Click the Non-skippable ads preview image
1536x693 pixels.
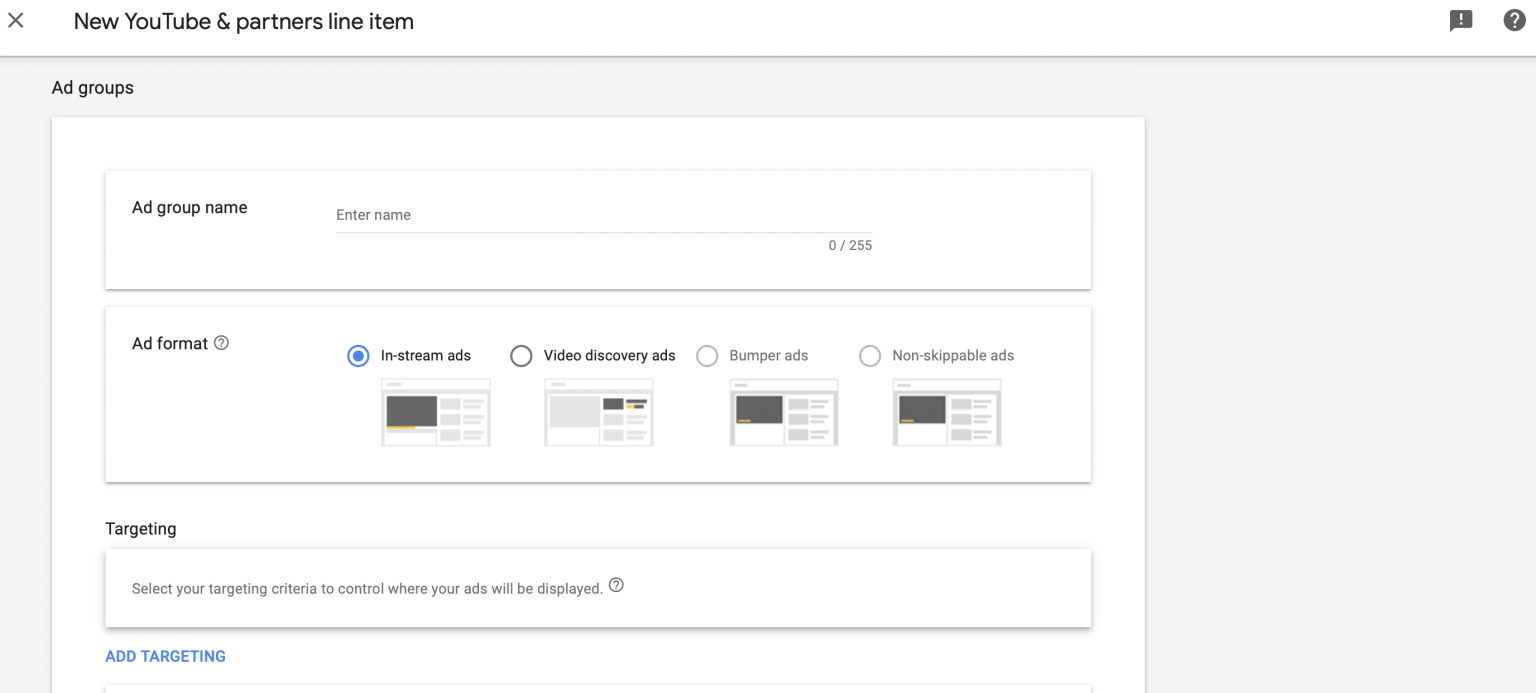click(x=946, y=412)
